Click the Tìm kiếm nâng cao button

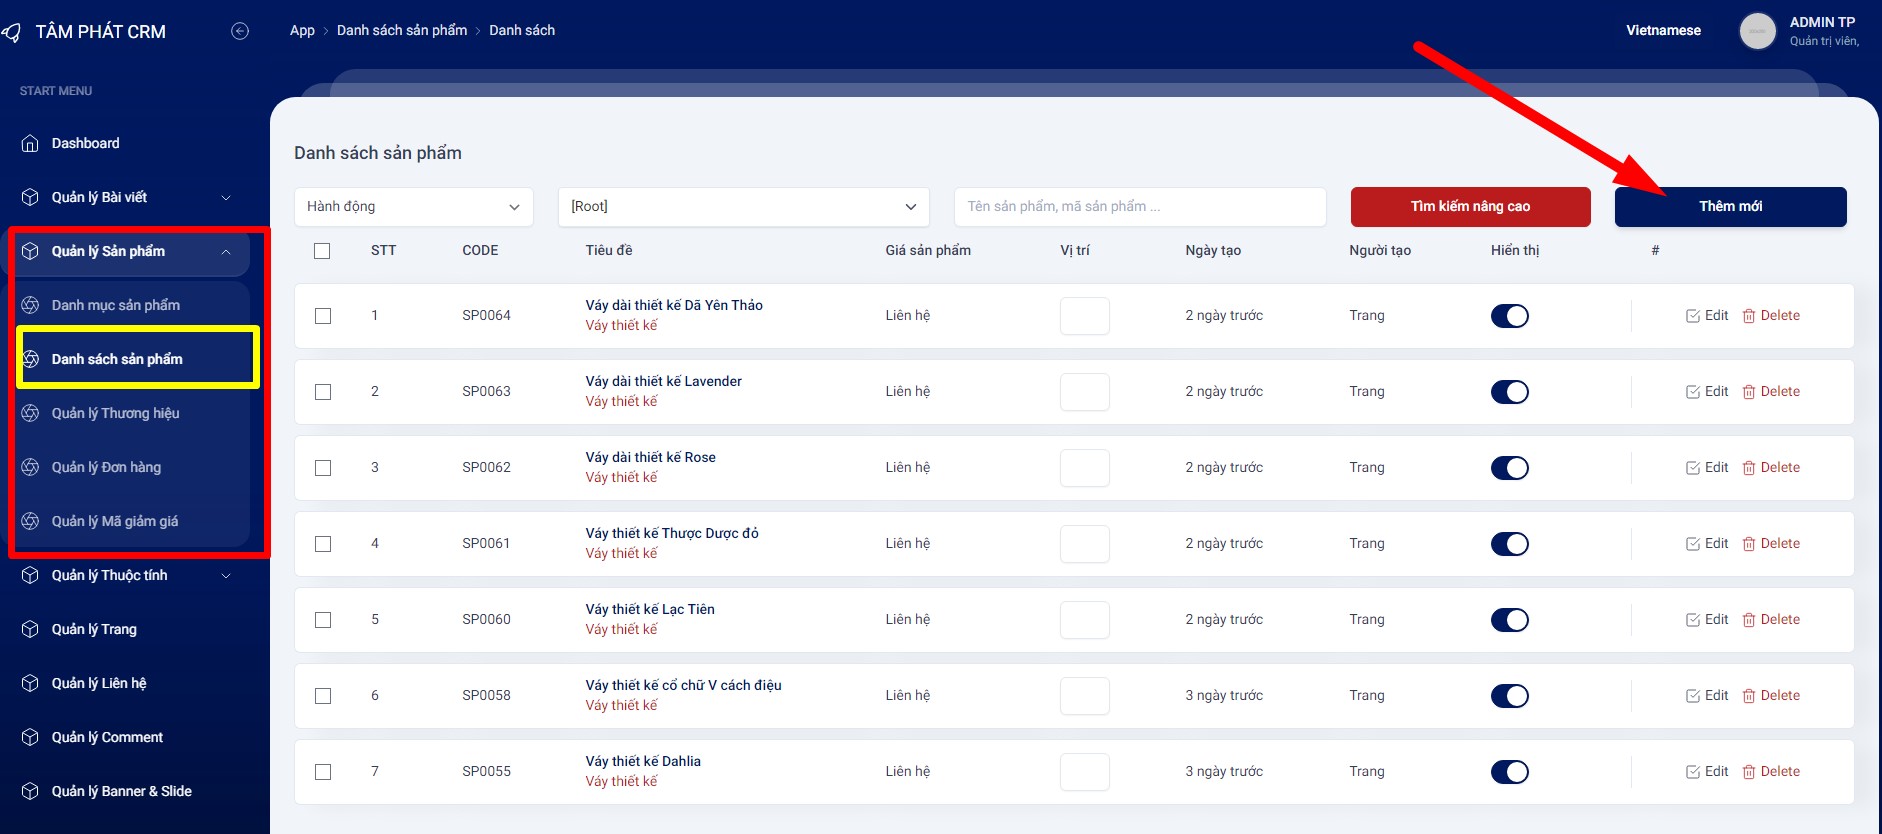click(x=1470, y=207)
